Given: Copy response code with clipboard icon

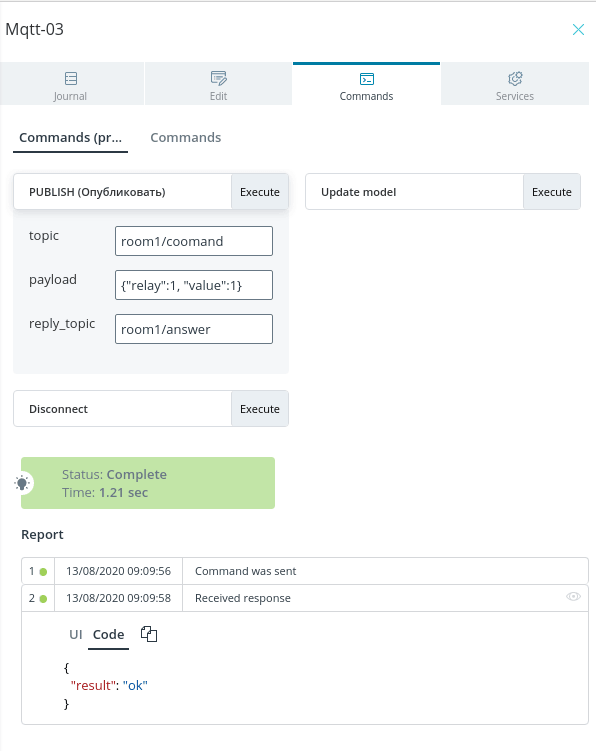Looking at the screenshot, I should pyautogui.click(x=149, y=634).
